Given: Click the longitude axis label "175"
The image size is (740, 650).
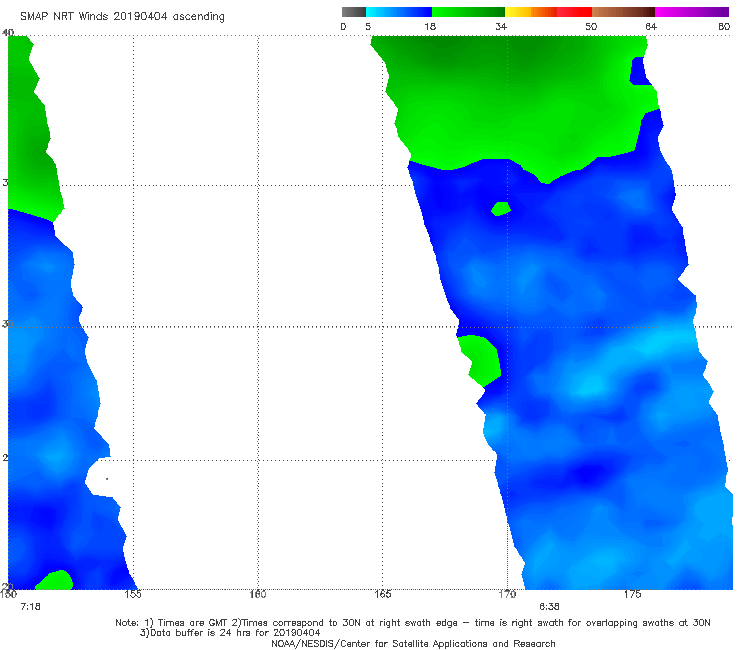Looking at the screenshot, I should click(x=632, y=594).
